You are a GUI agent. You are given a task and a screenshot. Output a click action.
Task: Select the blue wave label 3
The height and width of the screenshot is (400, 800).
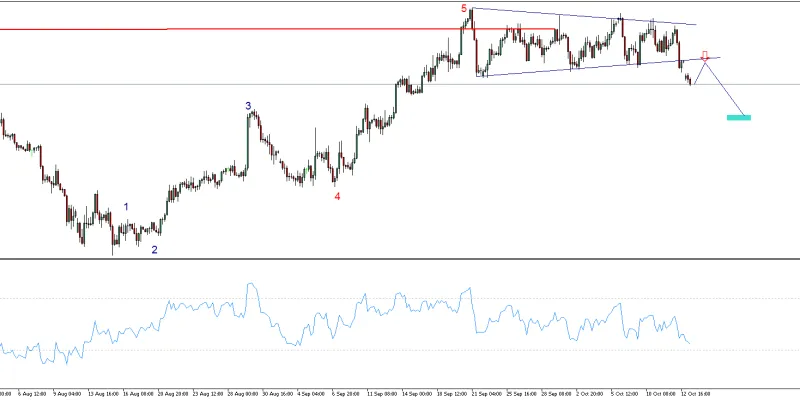[x=248, y=106]
